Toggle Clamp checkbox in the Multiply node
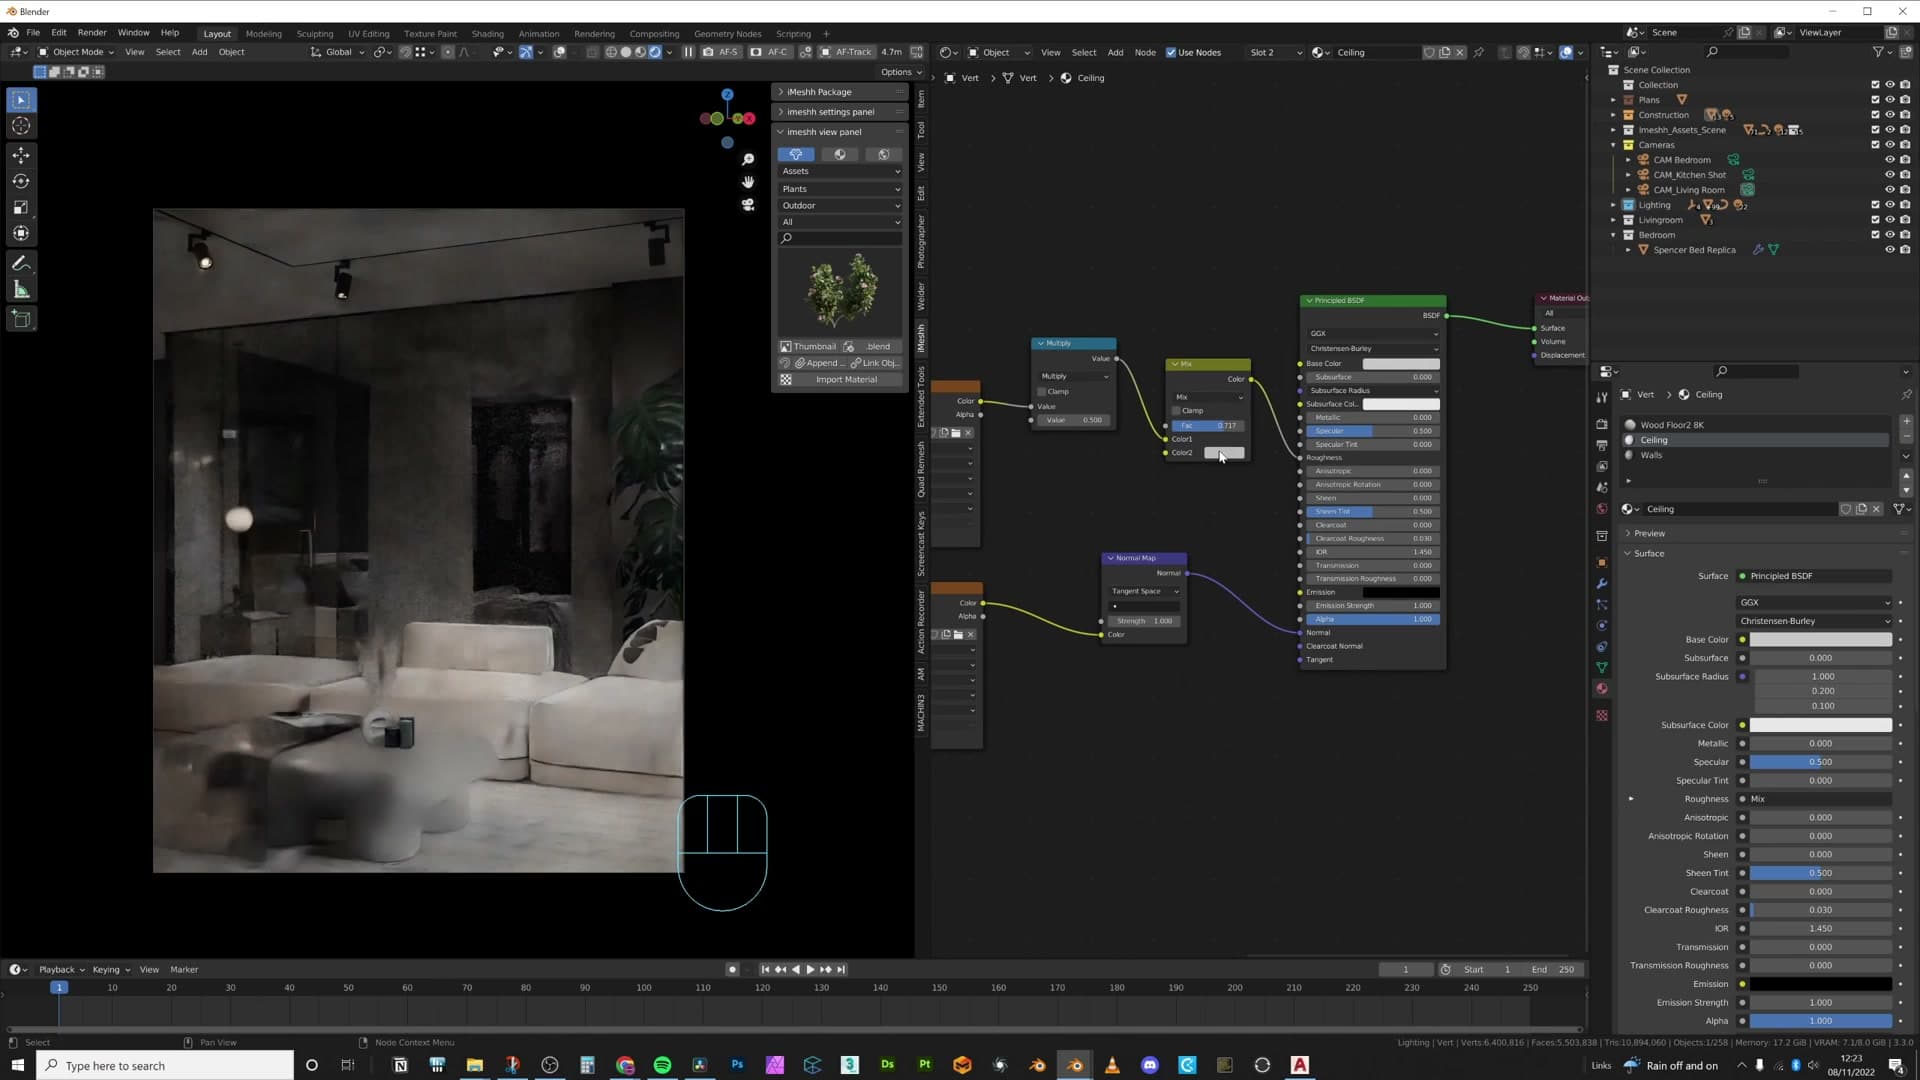 pos(1042,392)
